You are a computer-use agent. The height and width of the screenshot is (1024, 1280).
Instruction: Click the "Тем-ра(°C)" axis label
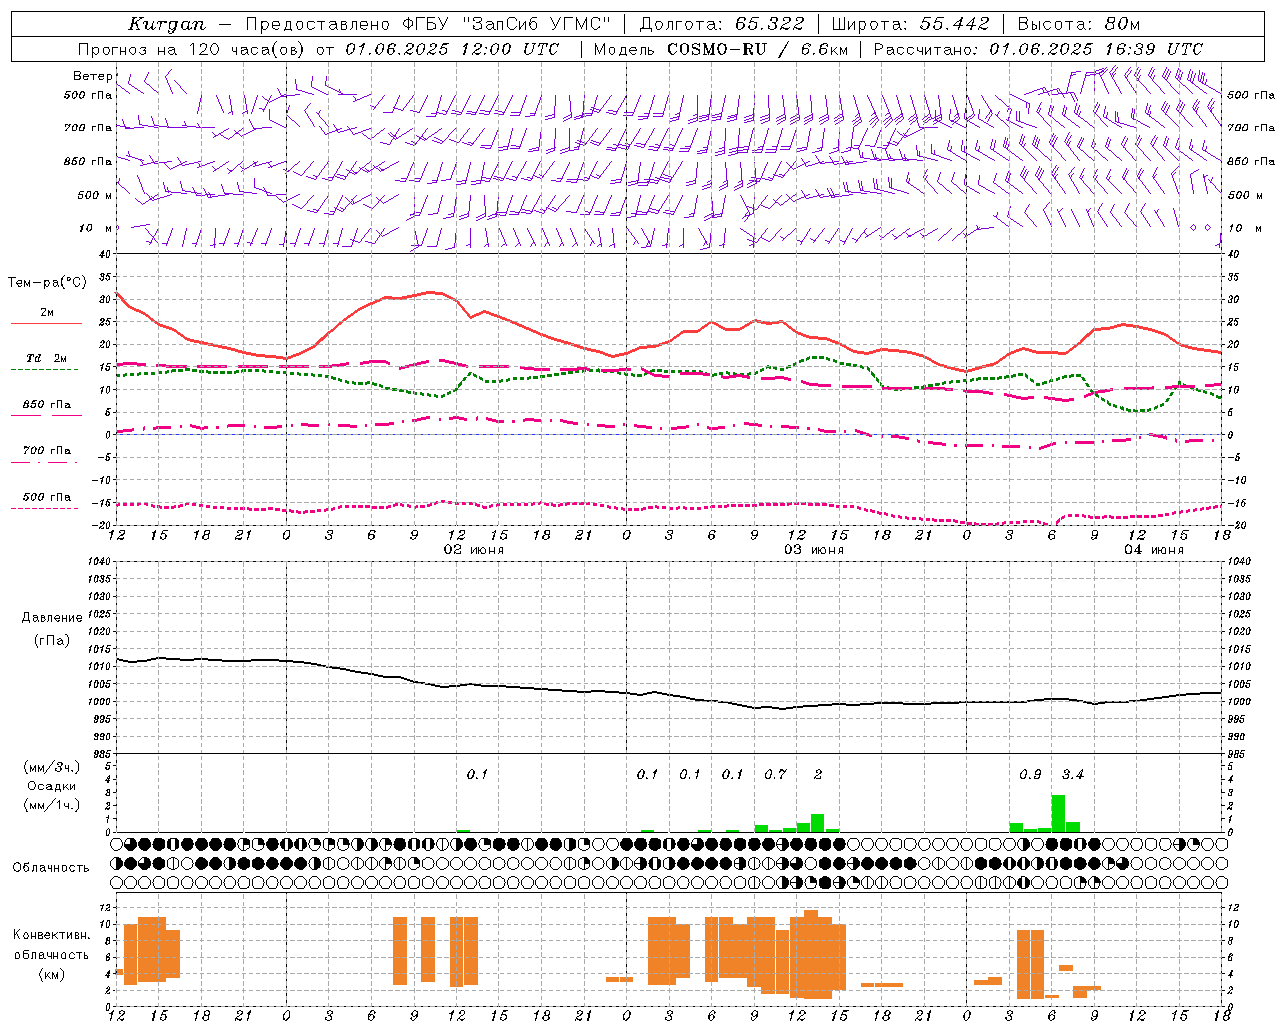point(47,283)
